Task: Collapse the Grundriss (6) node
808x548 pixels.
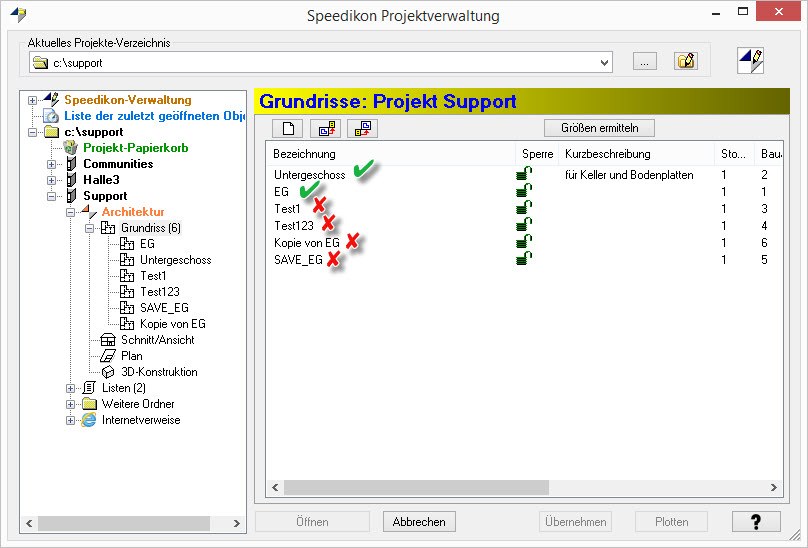Action: (90, 228)
